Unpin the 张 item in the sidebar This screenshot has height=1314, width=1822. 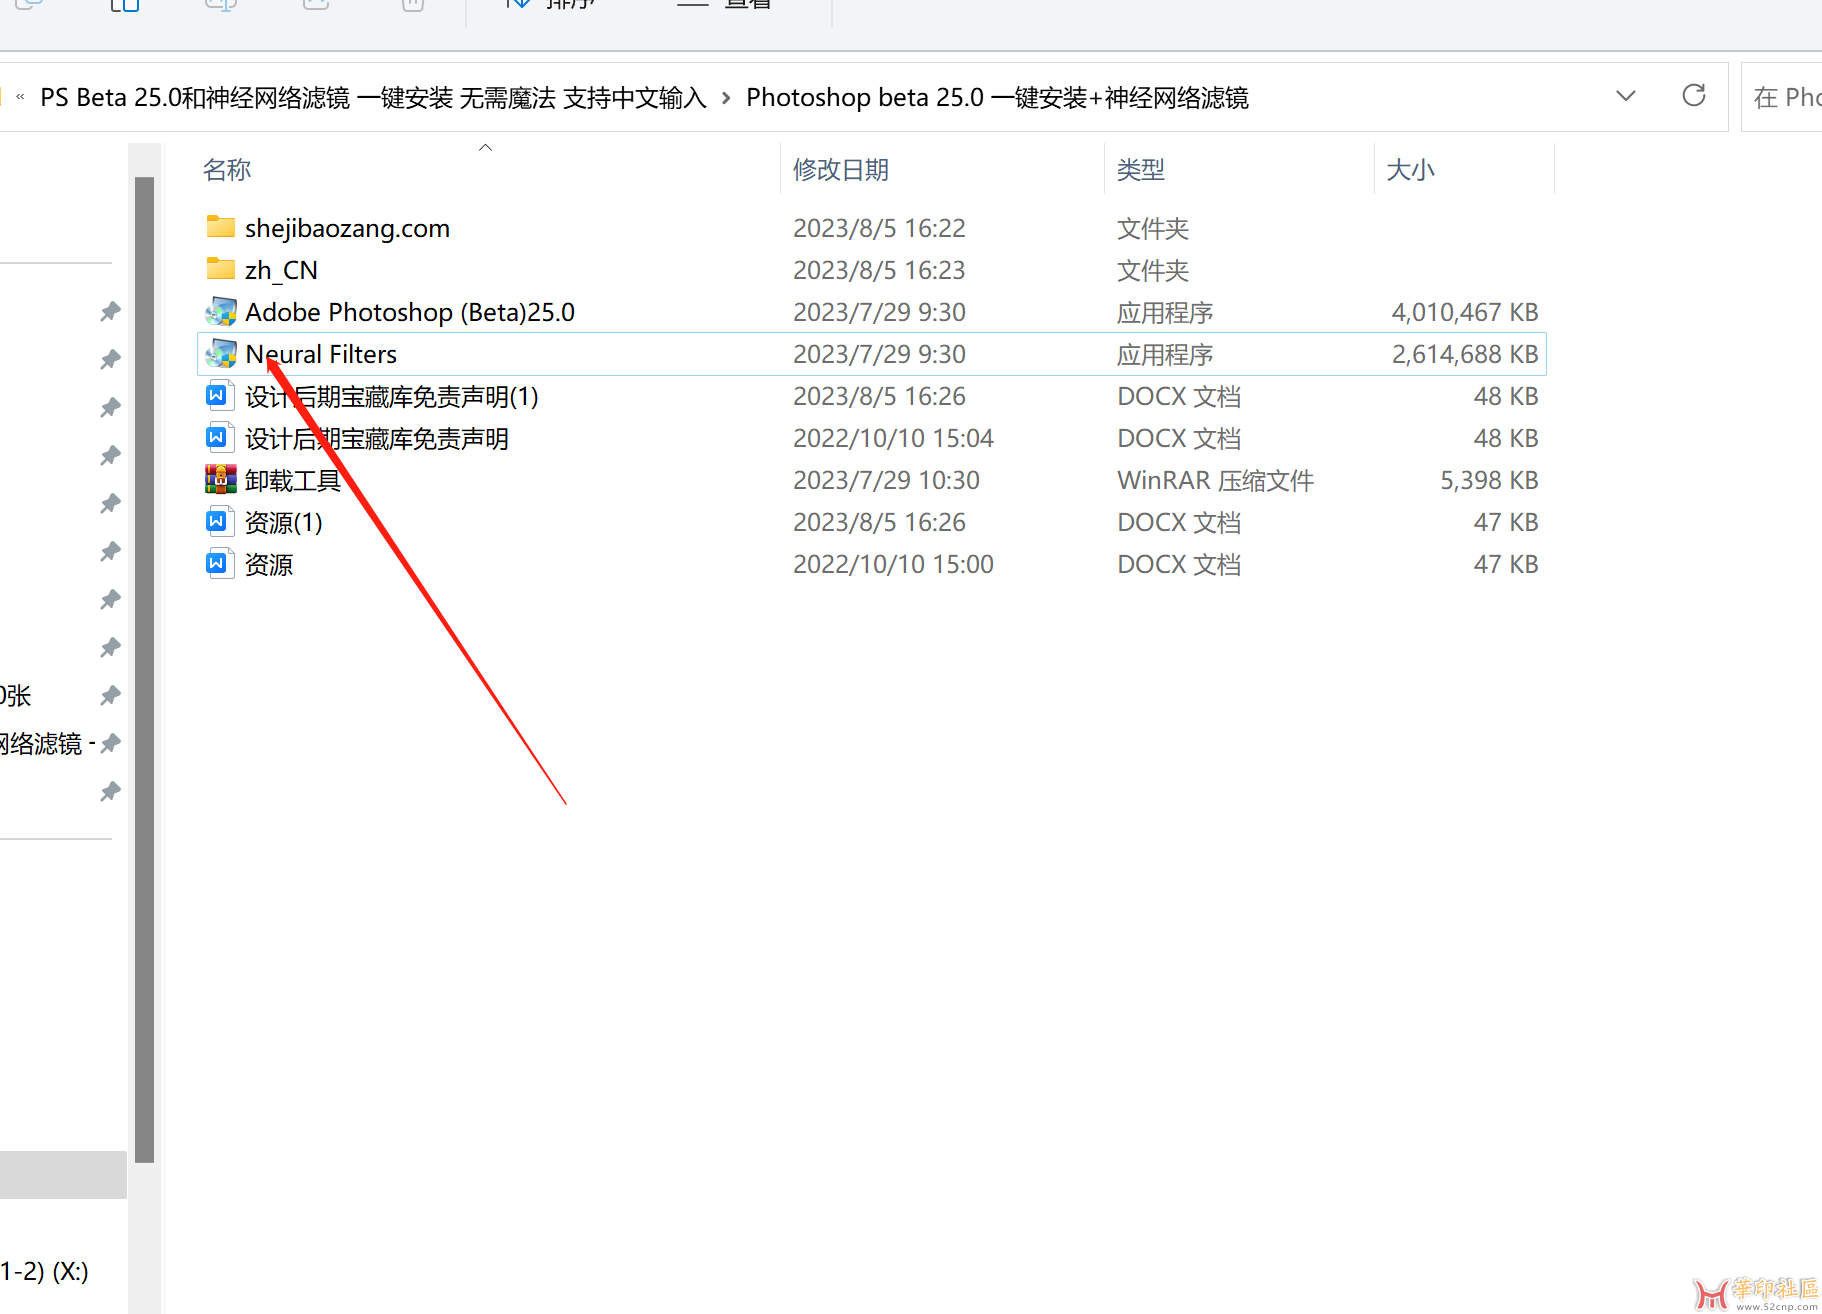point(110,695)
